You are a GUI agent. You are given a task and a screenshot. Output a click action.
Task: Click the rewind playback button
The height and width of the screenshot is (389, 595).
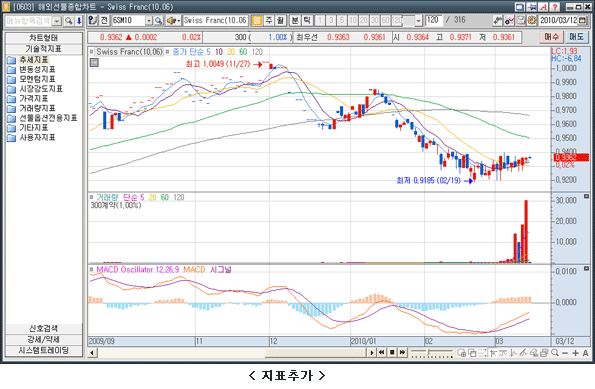tap(381, 353)
